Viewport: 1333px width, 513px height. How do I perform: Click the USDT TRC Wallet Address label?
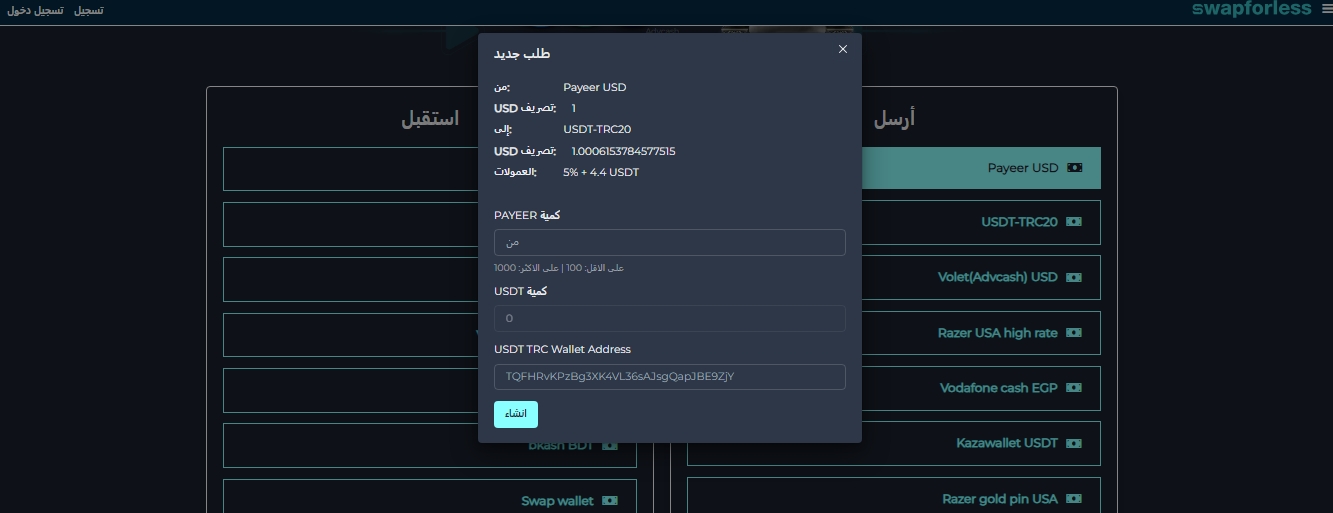pyautogui.click(x=562, y=350)
